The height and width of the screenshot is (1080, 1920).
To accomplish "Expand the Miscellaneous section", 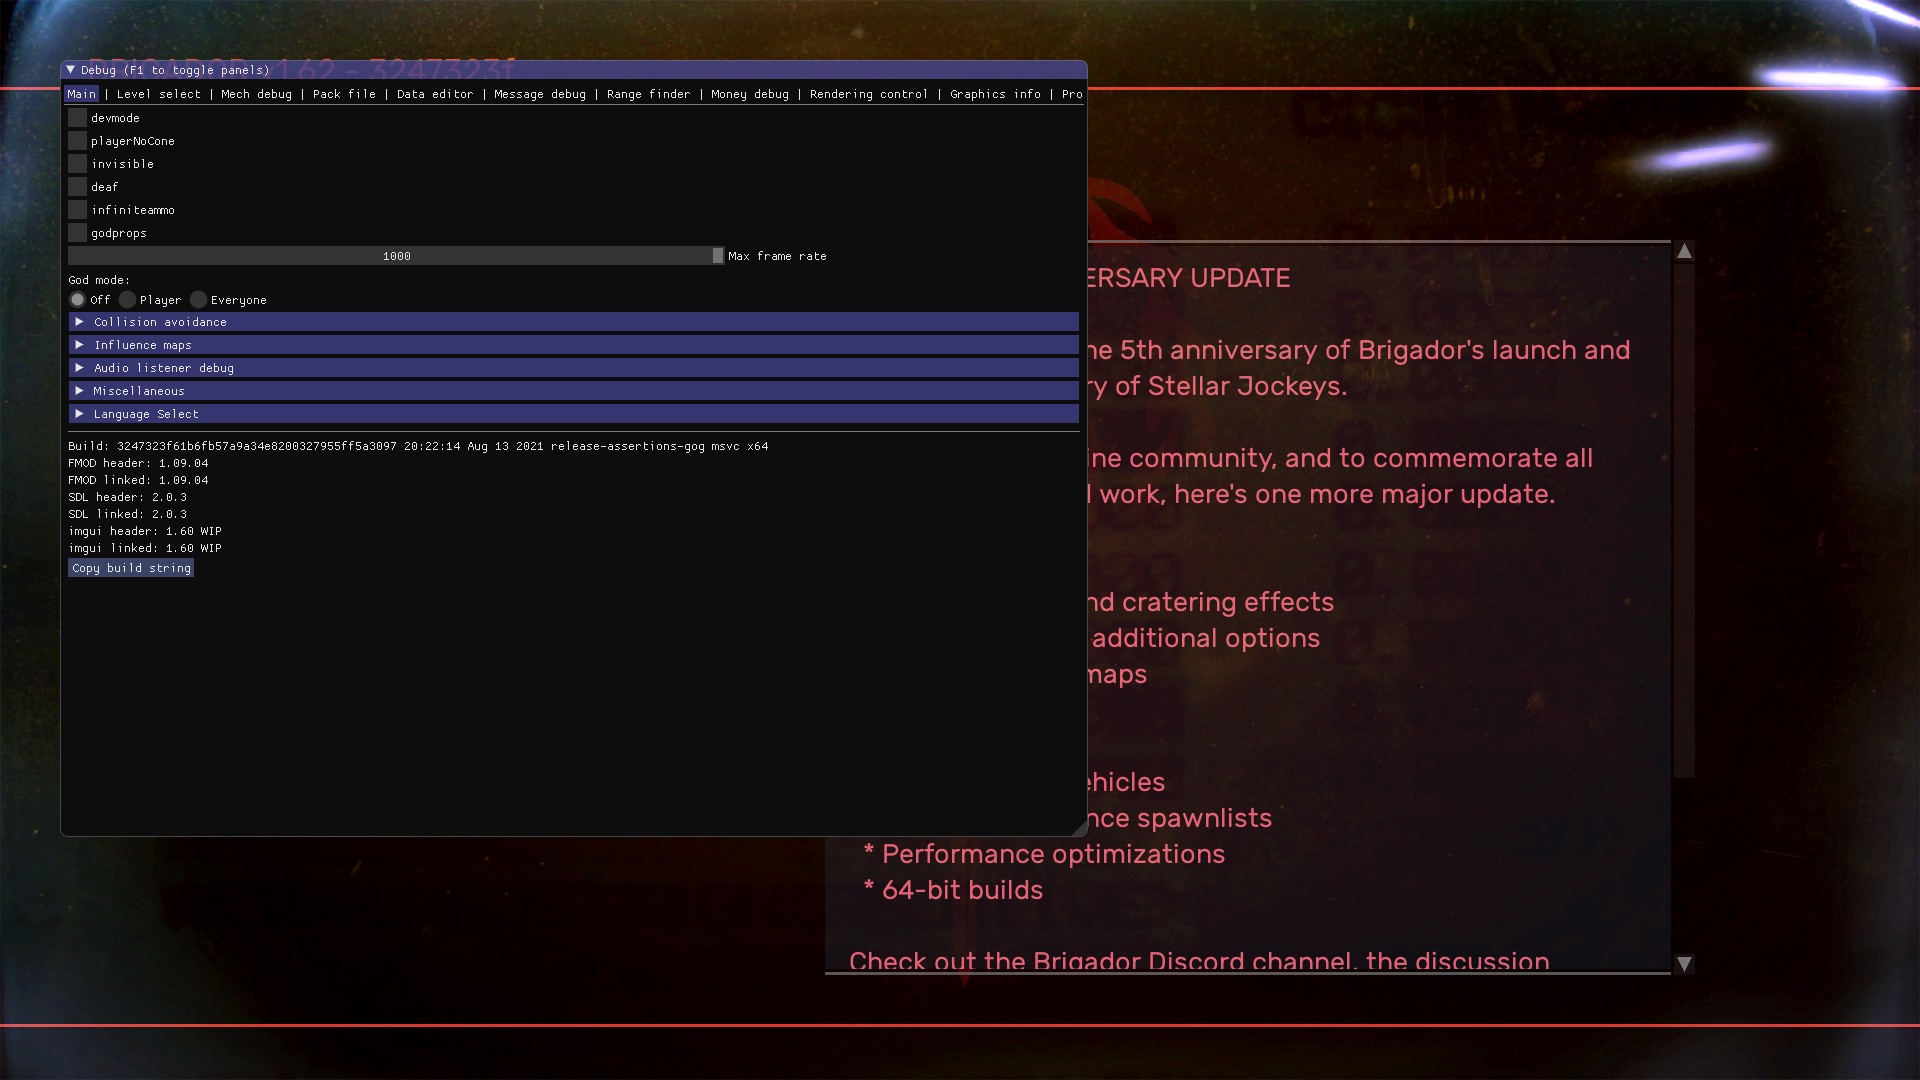I will pos(573,391).
